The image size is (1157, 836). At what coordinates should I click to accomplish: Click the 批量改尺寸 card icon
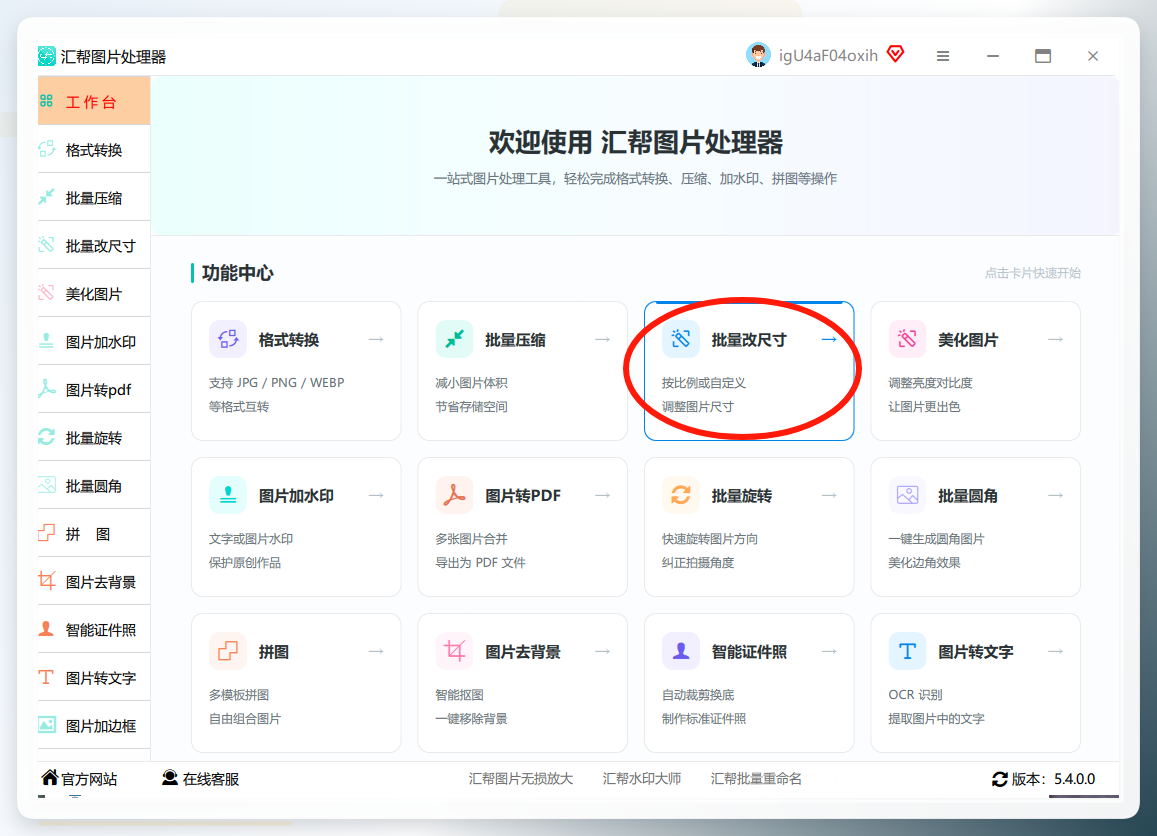point(681,339)
